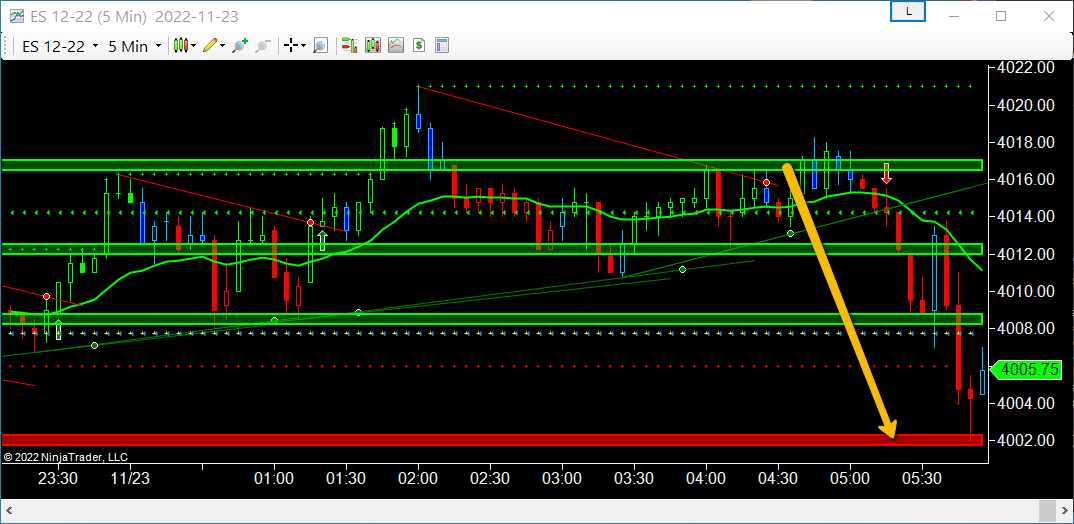Click the zoom out magnifier icon
The width and height of the screenshot is (1074, 524).
[x=262, y=46]
